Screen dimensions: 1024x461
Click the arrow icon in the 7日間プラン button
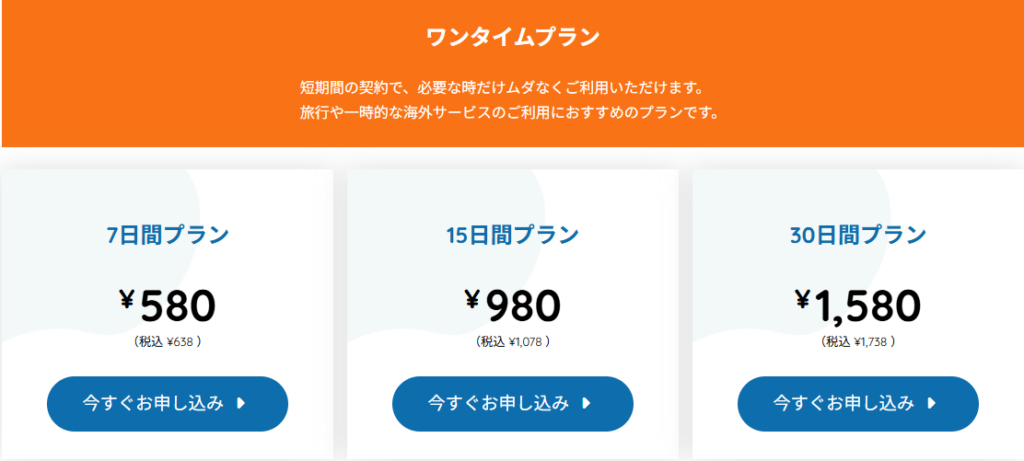(241, 404)
